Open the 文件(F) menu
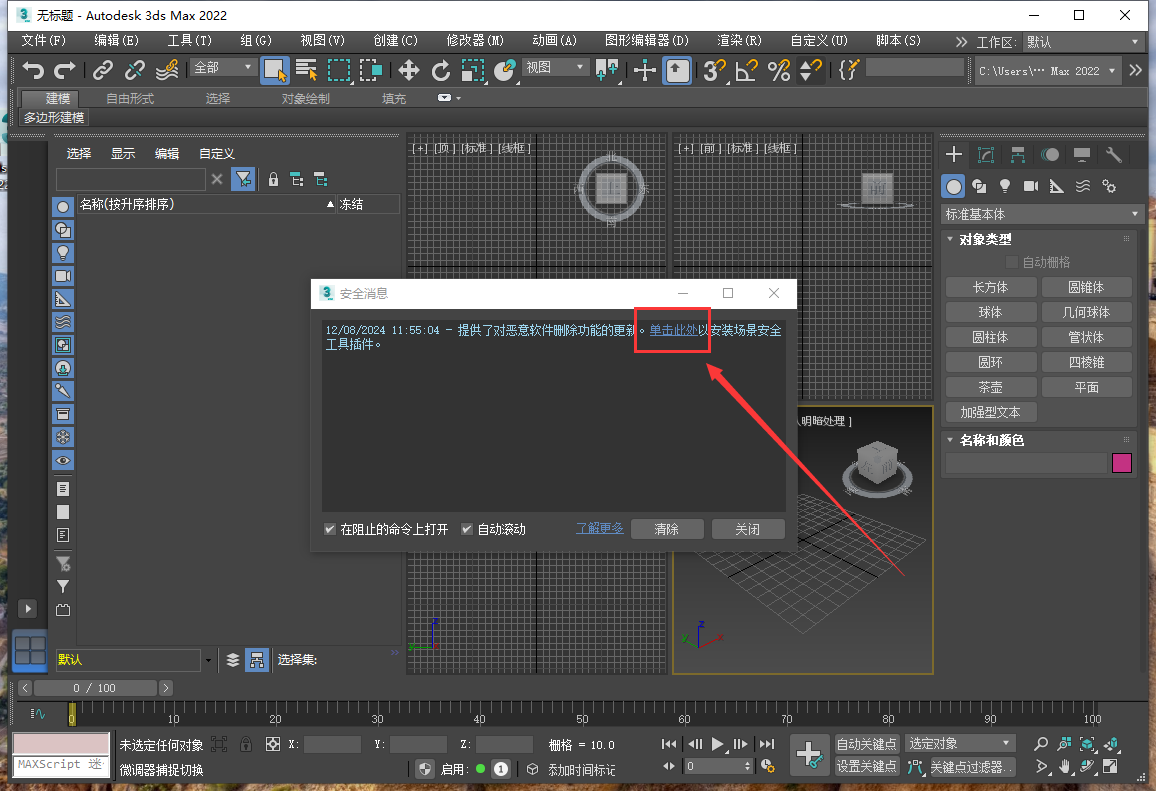 43,41
